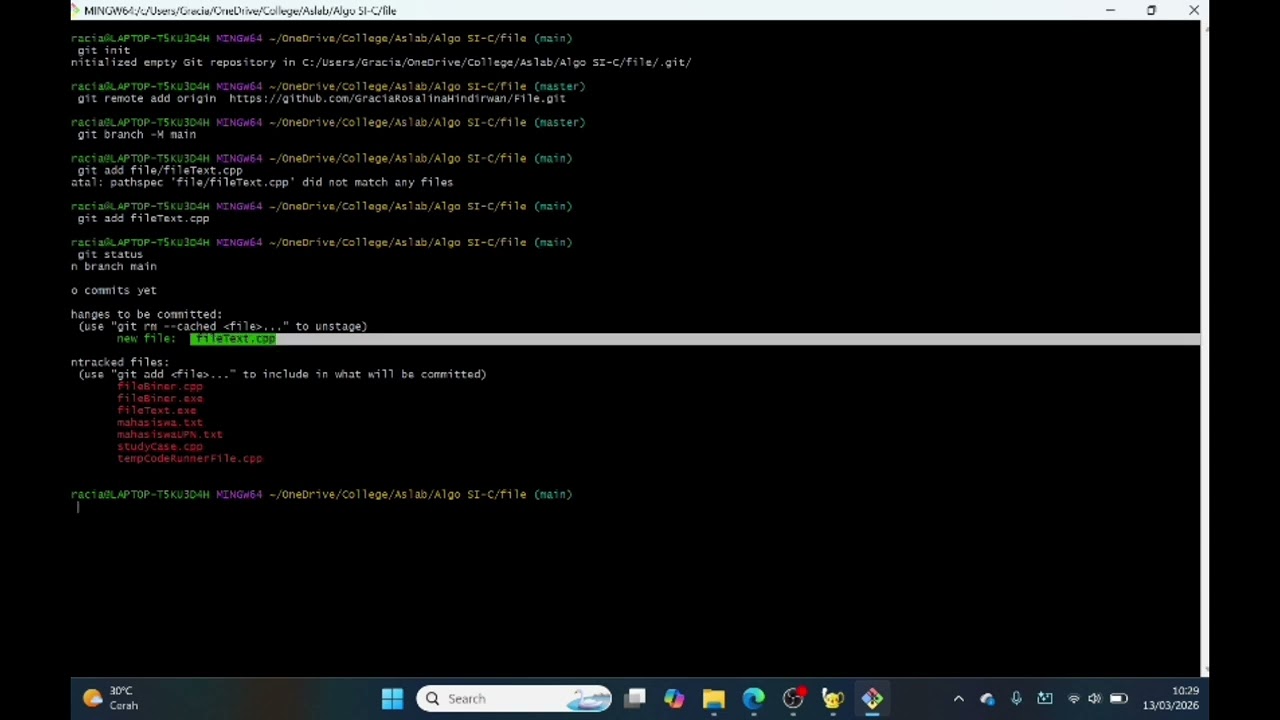The height and width of the screenshot is (720, 1280).
Task: Open the Wi-Fi network icon
Action: (1074, 699)
